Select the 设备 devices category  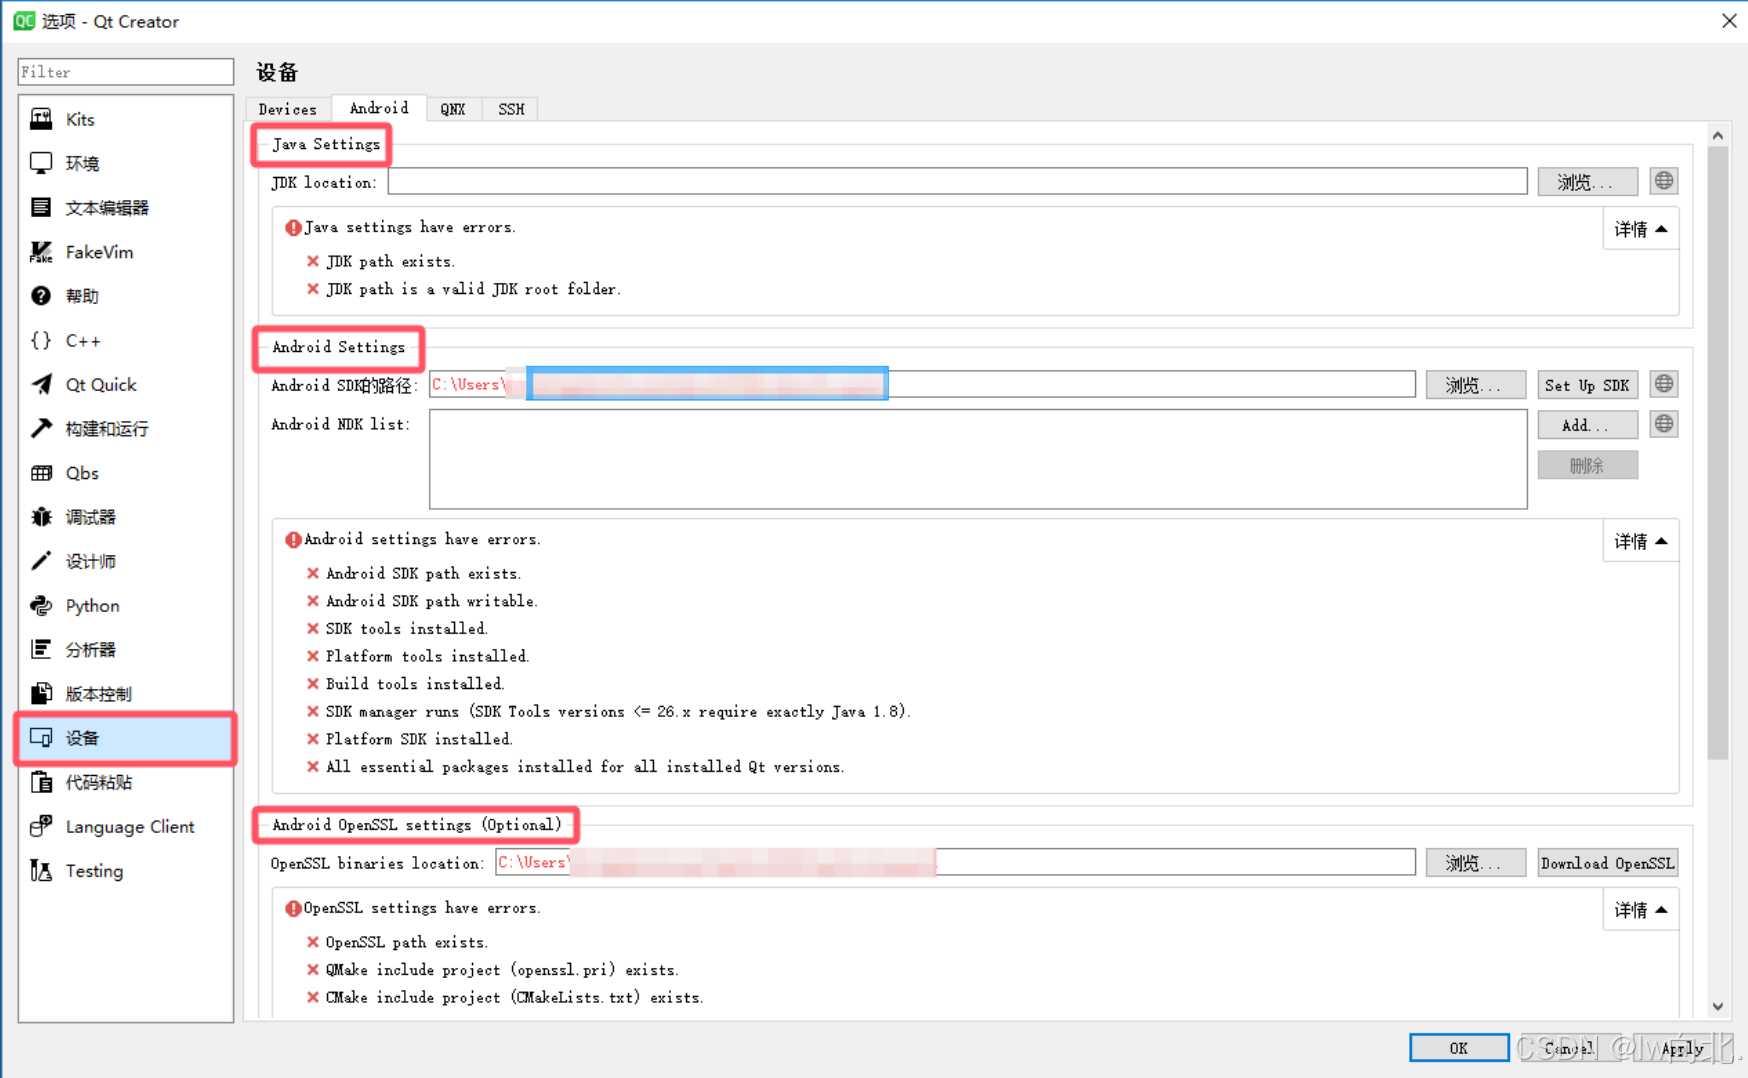coord(125,738)
